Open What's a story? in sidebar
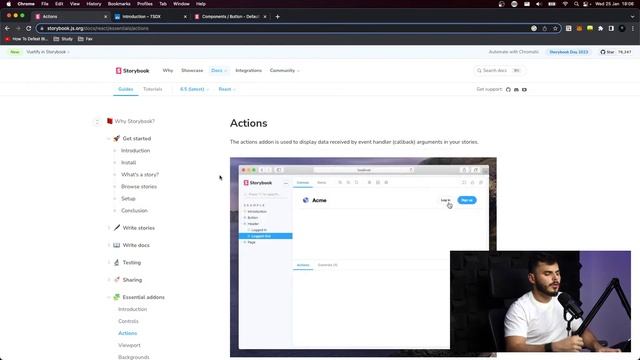Image resolution: width=640 pixels, height=360 pixels. click(x=140, y=174)
